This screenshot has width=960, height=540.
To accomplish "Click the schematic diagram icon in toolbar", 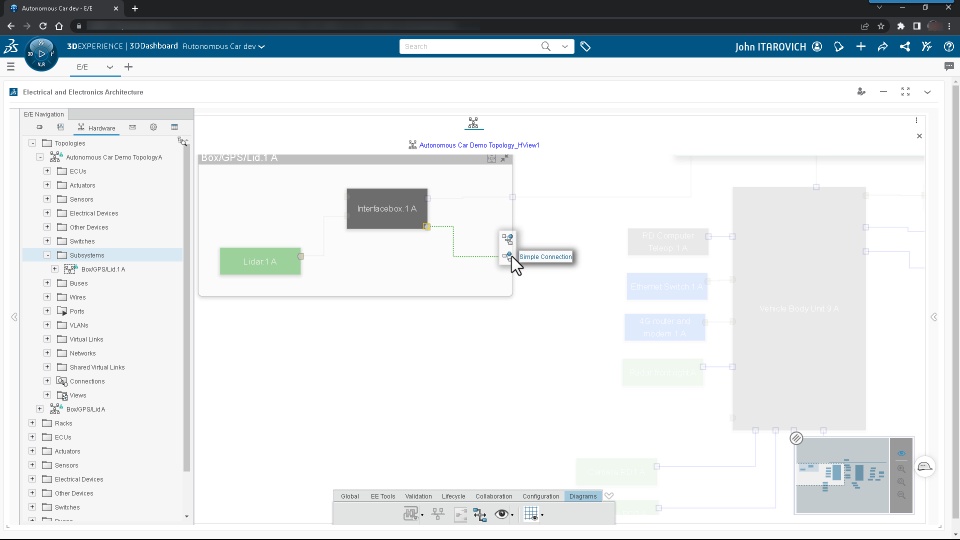I will 411,514.
